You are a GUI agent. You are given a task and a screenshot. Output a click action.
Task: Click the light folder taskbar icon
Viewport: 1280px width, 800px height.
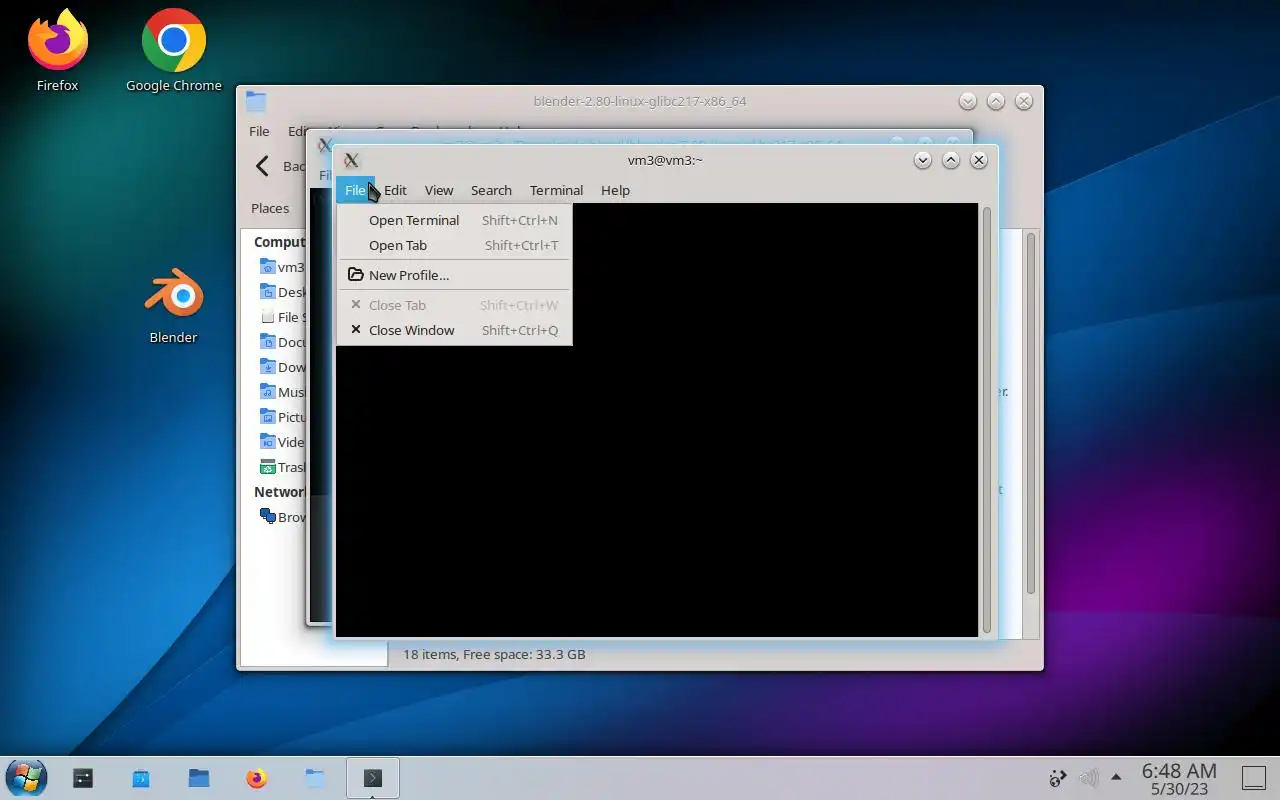click(x=315, y=777)
